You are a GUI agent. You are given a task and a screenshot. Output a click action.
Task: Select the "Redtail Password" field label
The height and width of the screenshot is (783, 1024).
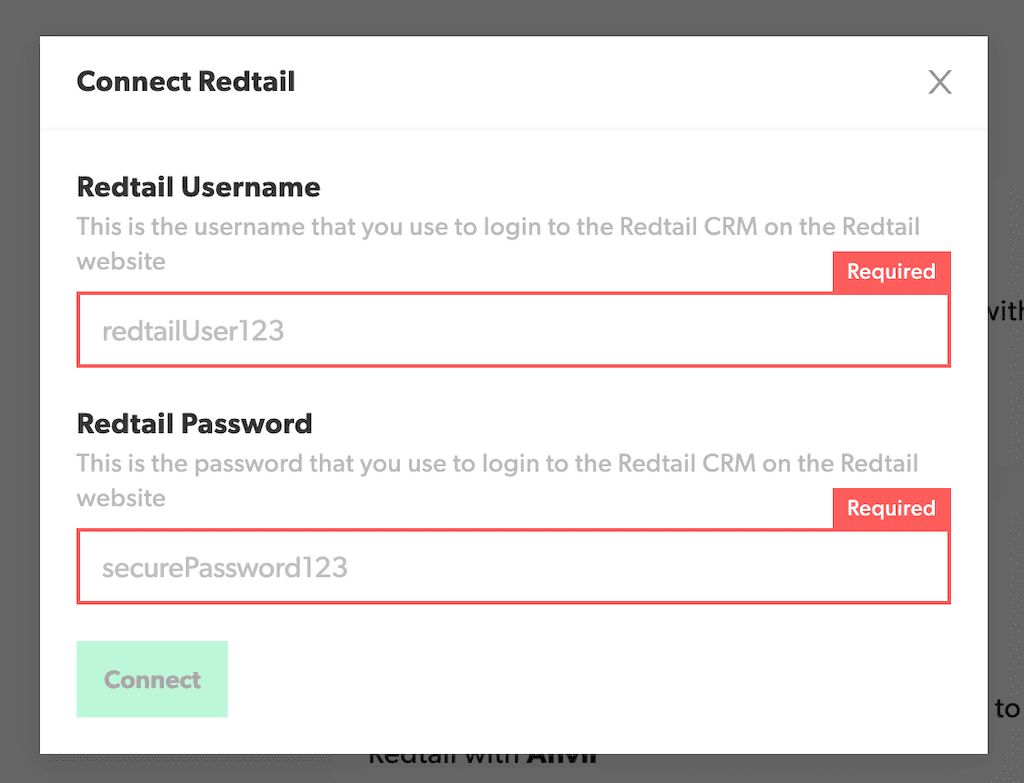tap(194, 423)
